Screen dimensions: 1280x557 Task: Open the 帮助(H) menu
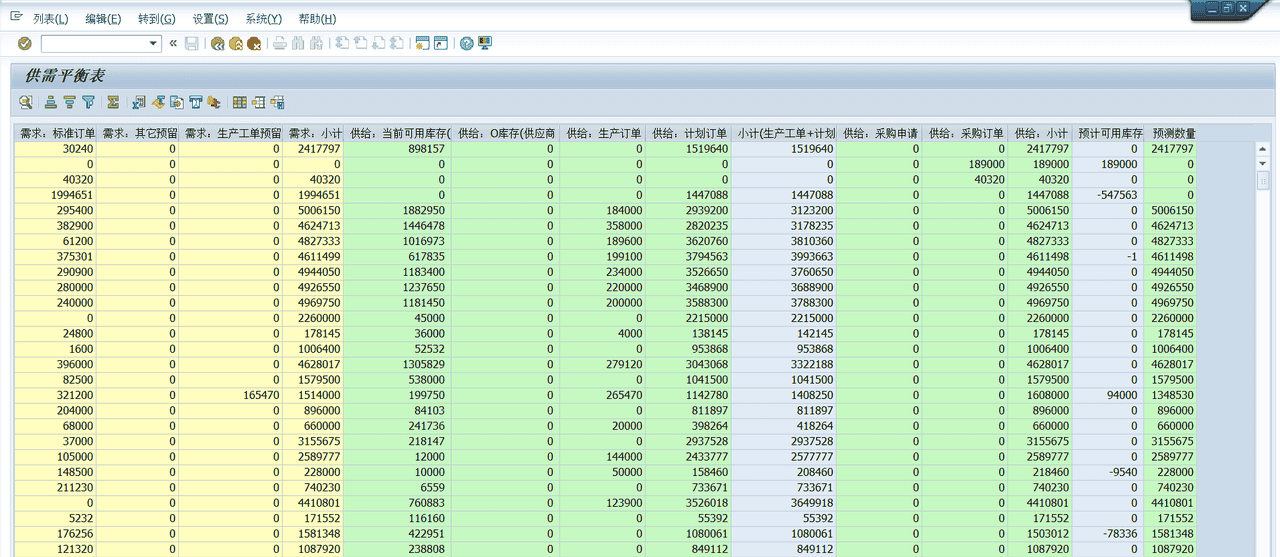coord(317,19)
